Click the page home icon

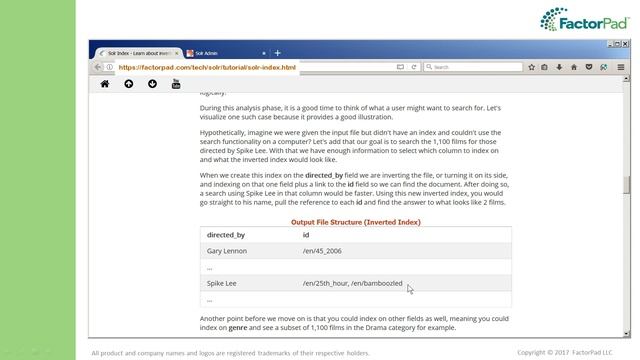(104, 84)
